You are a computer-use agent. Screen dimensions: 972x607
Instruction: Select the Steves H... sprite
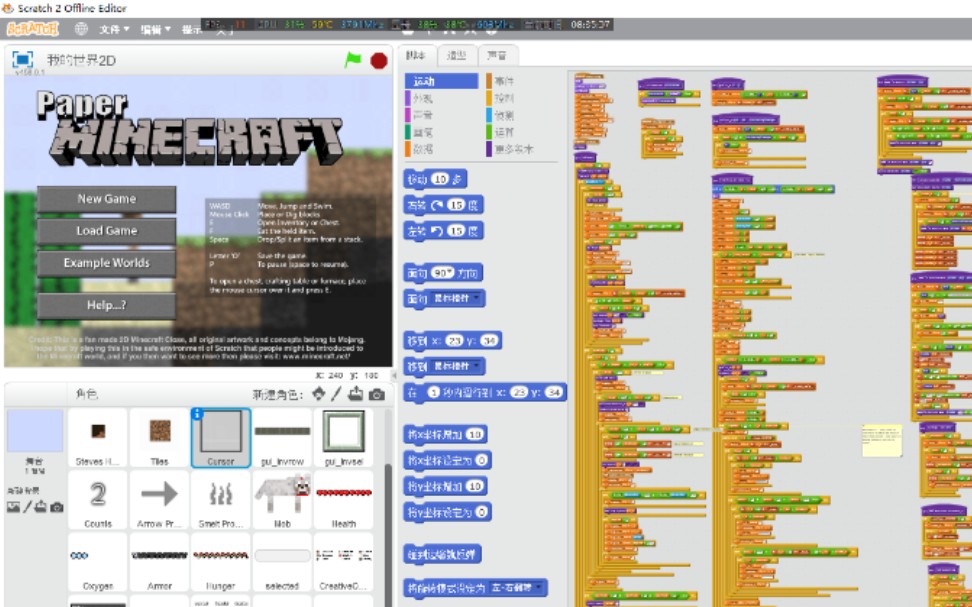(x=98, y=438)
